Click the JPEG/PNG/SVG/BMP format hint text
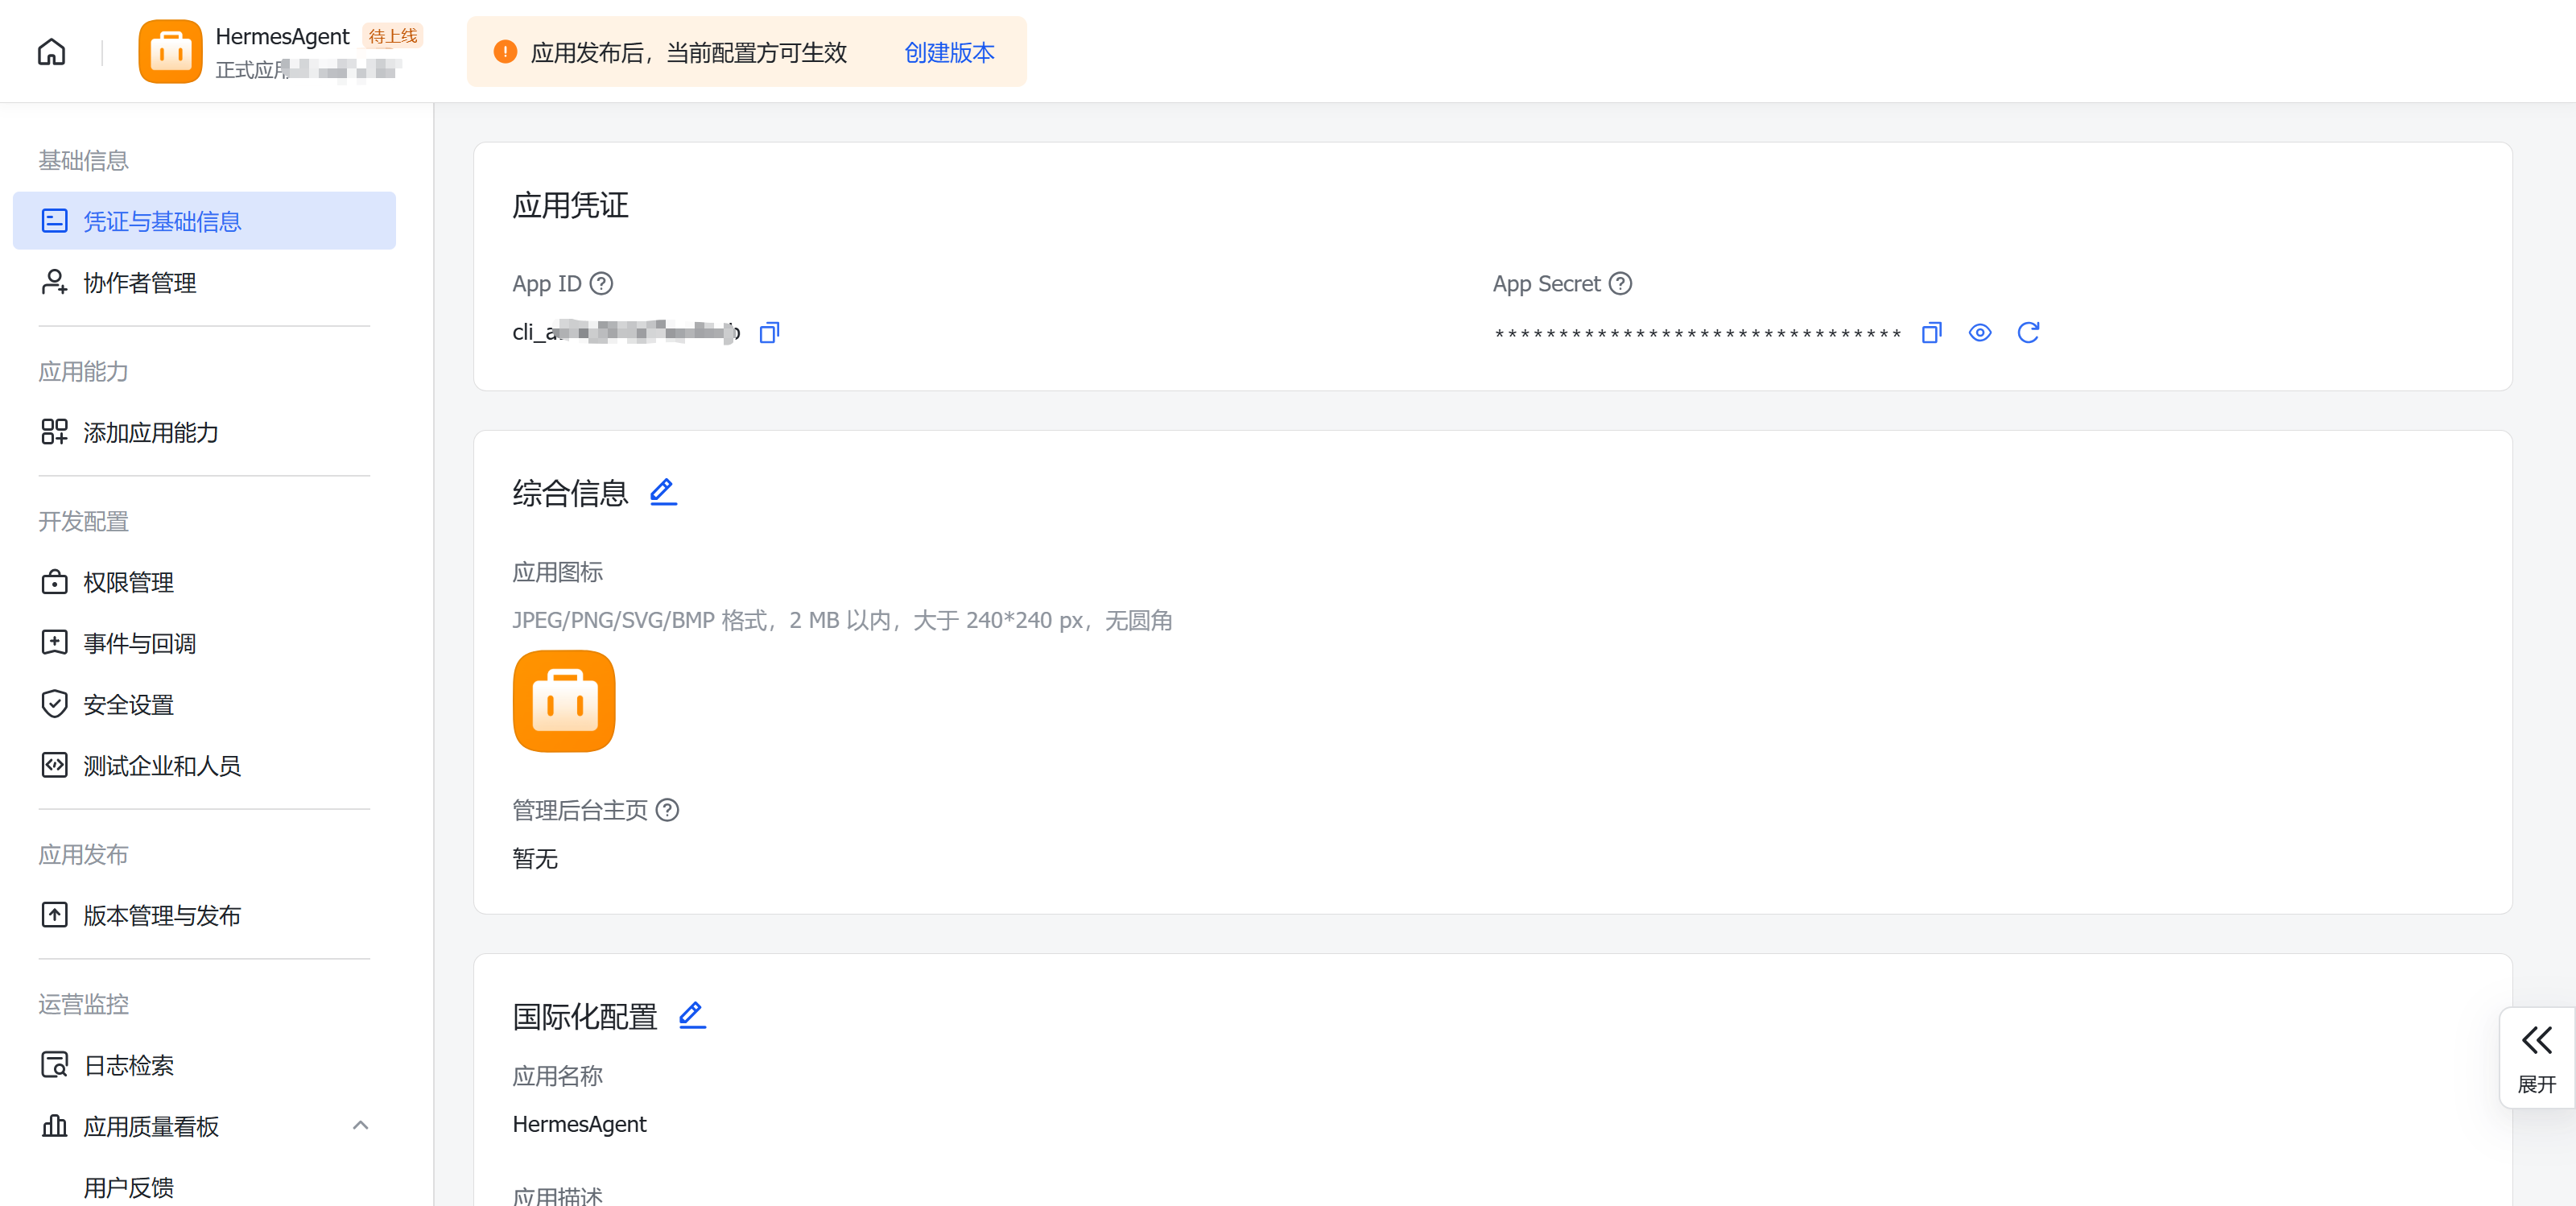This screenshot has width=2576, height=1206. pos(842,620)
